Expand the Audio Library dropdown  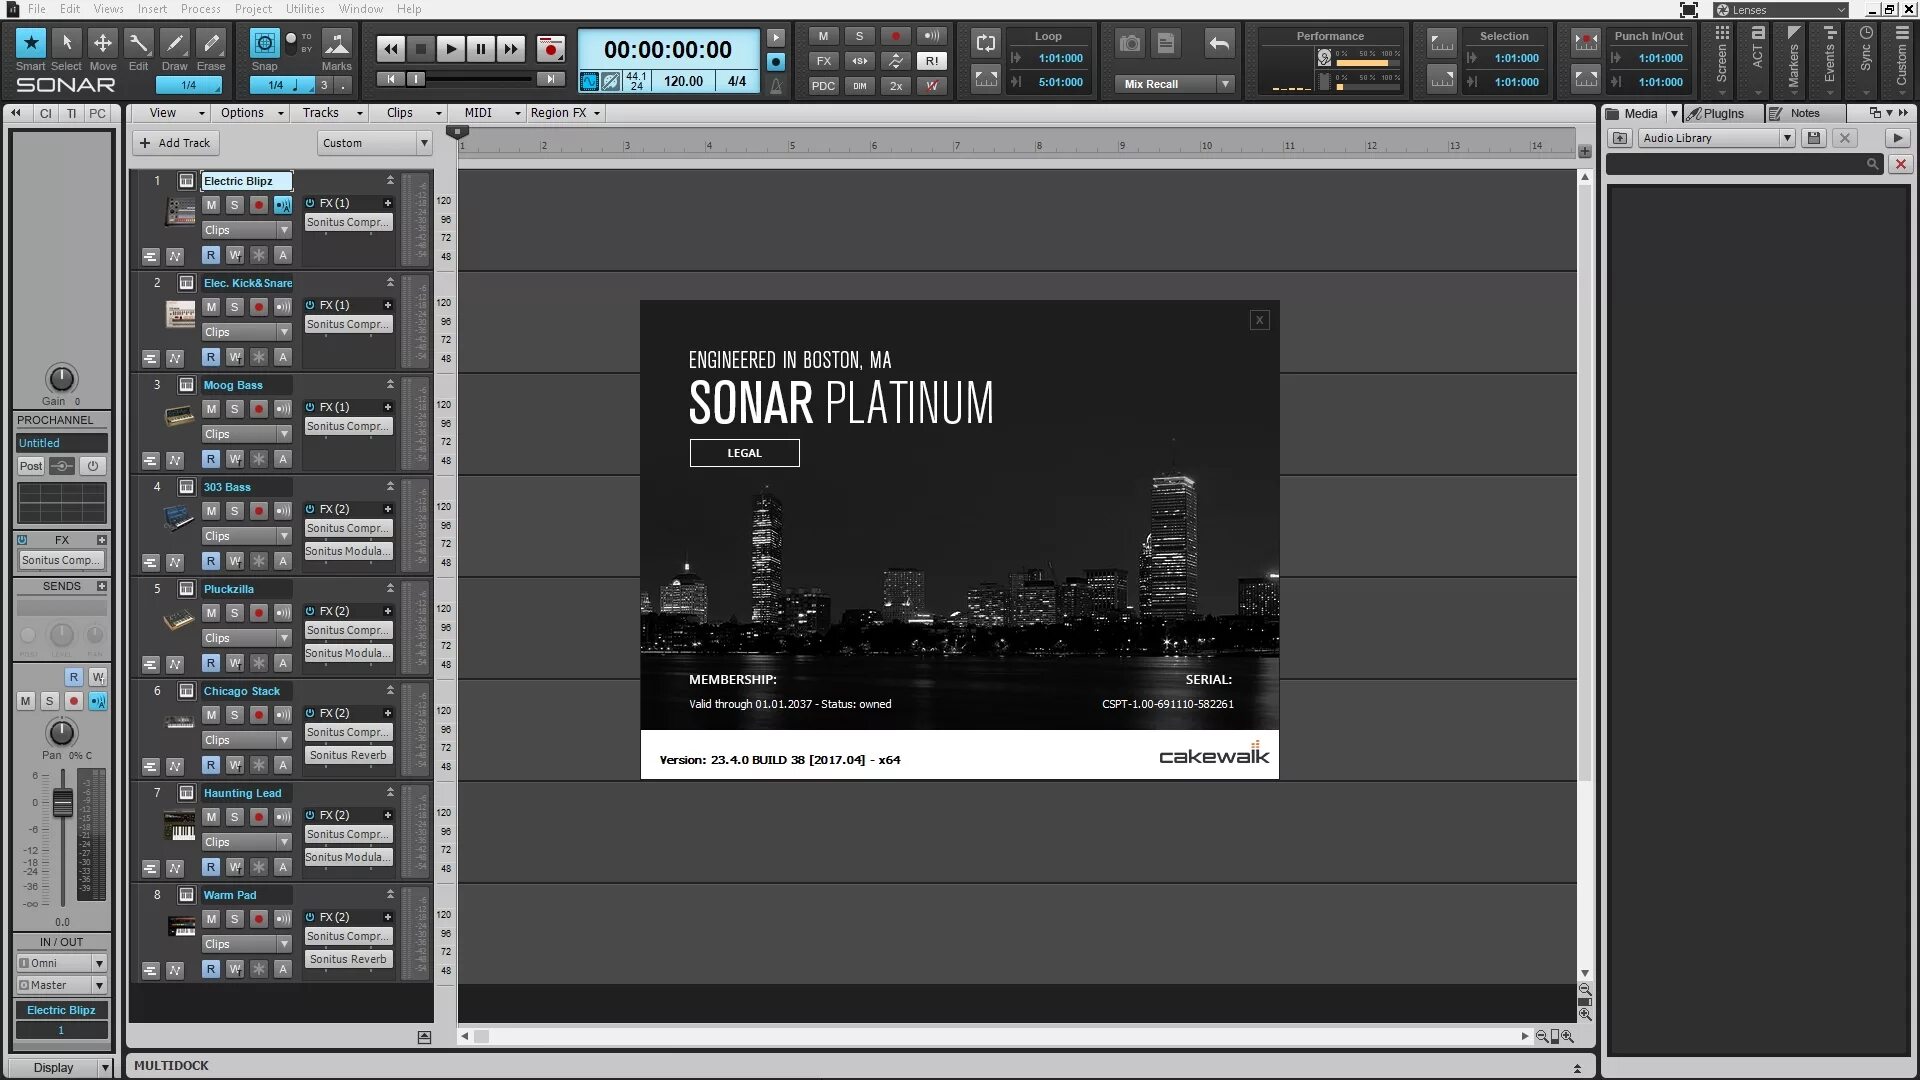click(x=1786, y=138)
